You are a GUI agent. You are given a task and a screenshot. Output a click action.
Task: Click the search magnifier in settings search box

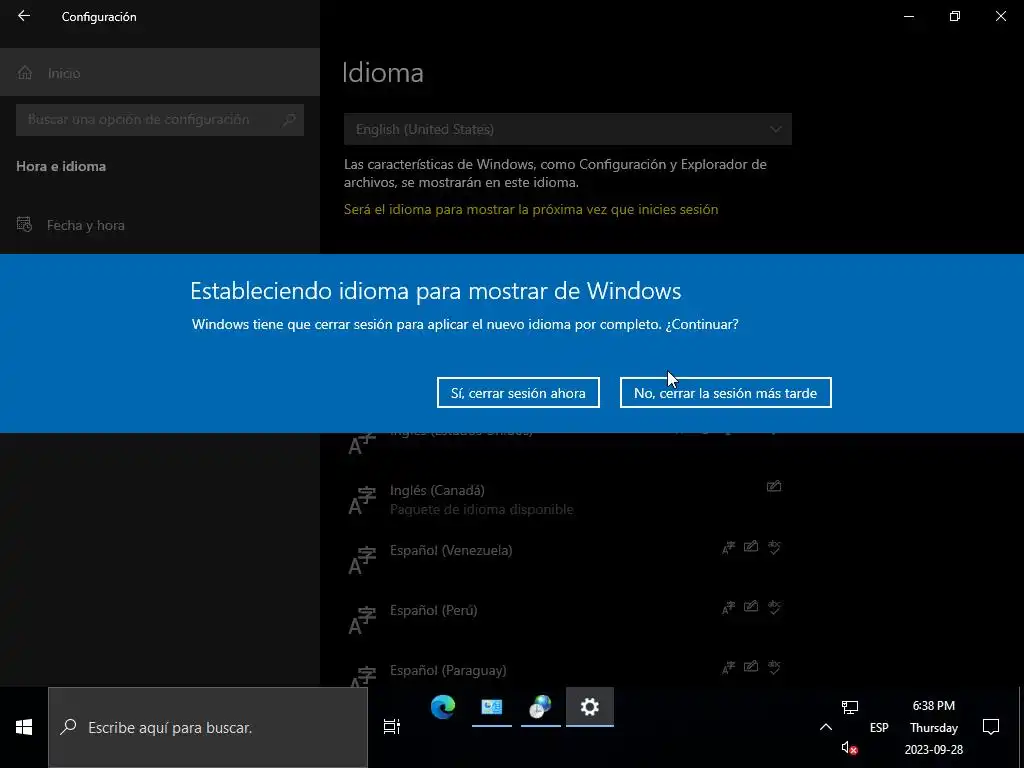[x=289, y=120]
